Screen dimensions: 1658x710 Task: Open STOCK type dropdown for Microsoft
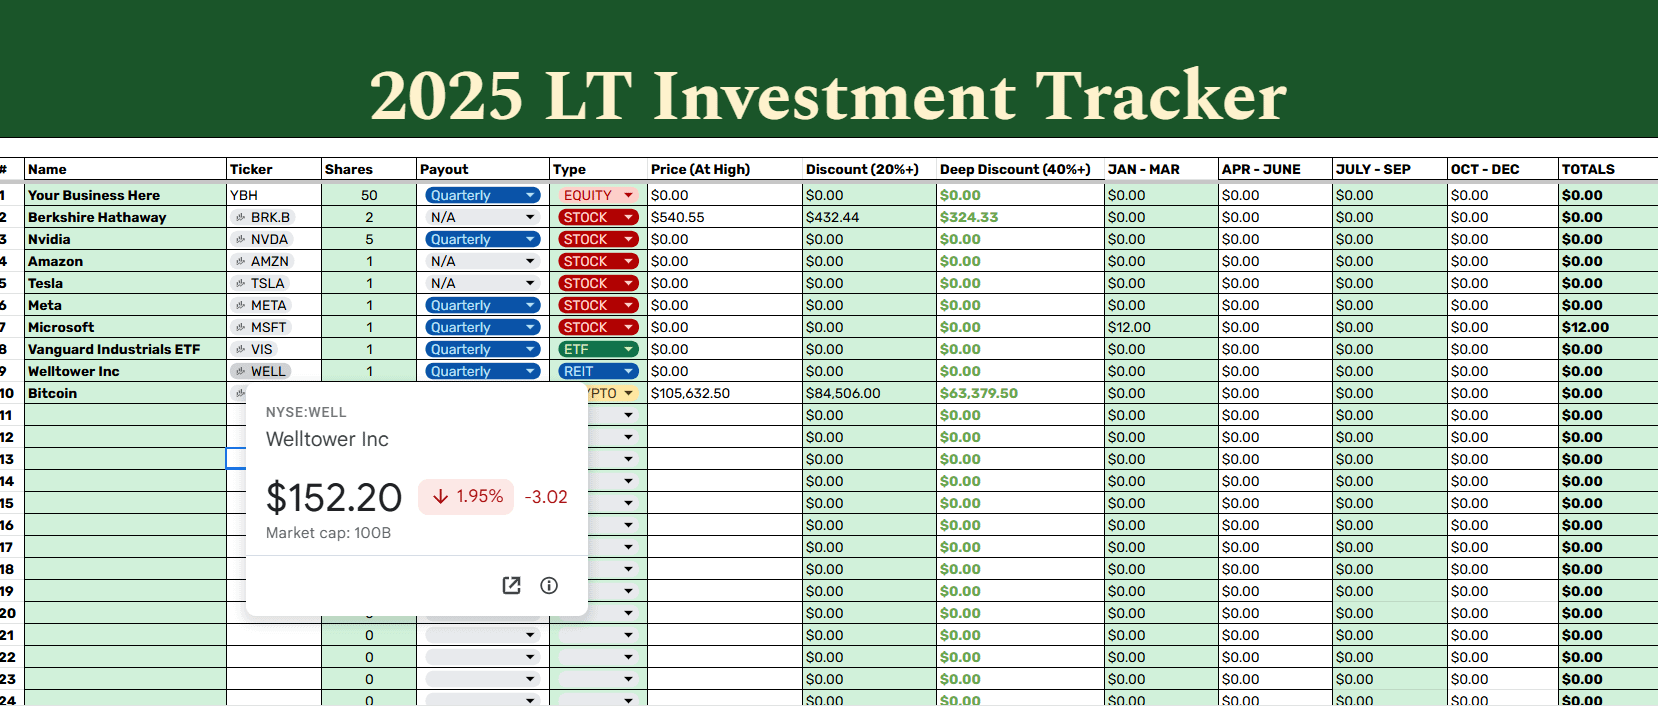coord(598,327)
